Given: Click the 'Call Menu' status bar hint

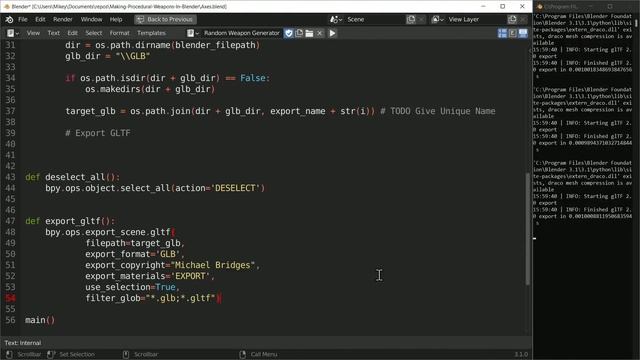Looking at the screenshot, I should click(264, 354).
